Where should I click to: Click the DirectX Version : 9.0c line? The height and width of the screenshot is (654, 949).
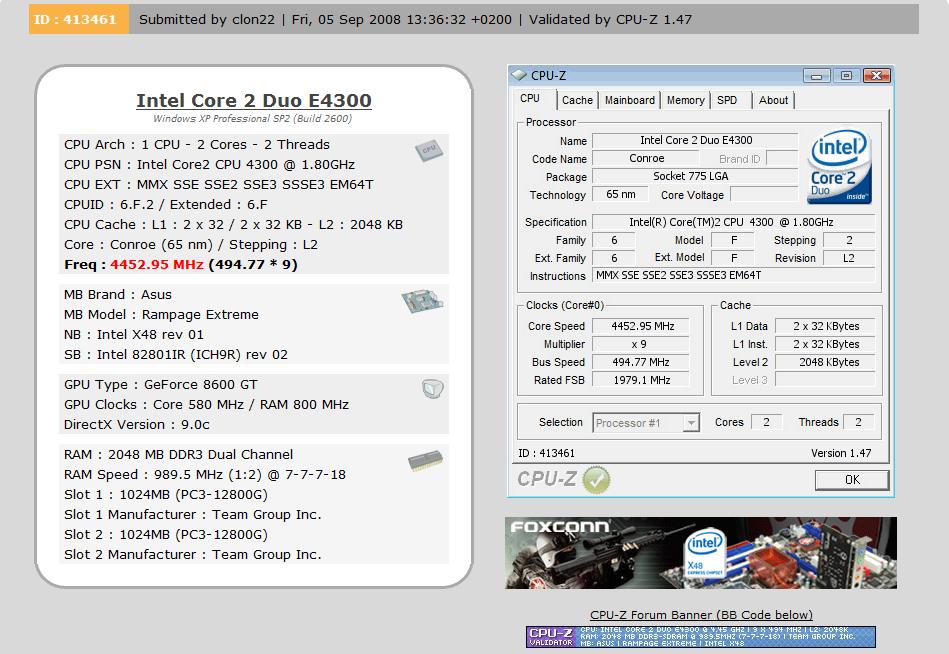[x=137, y=425]
